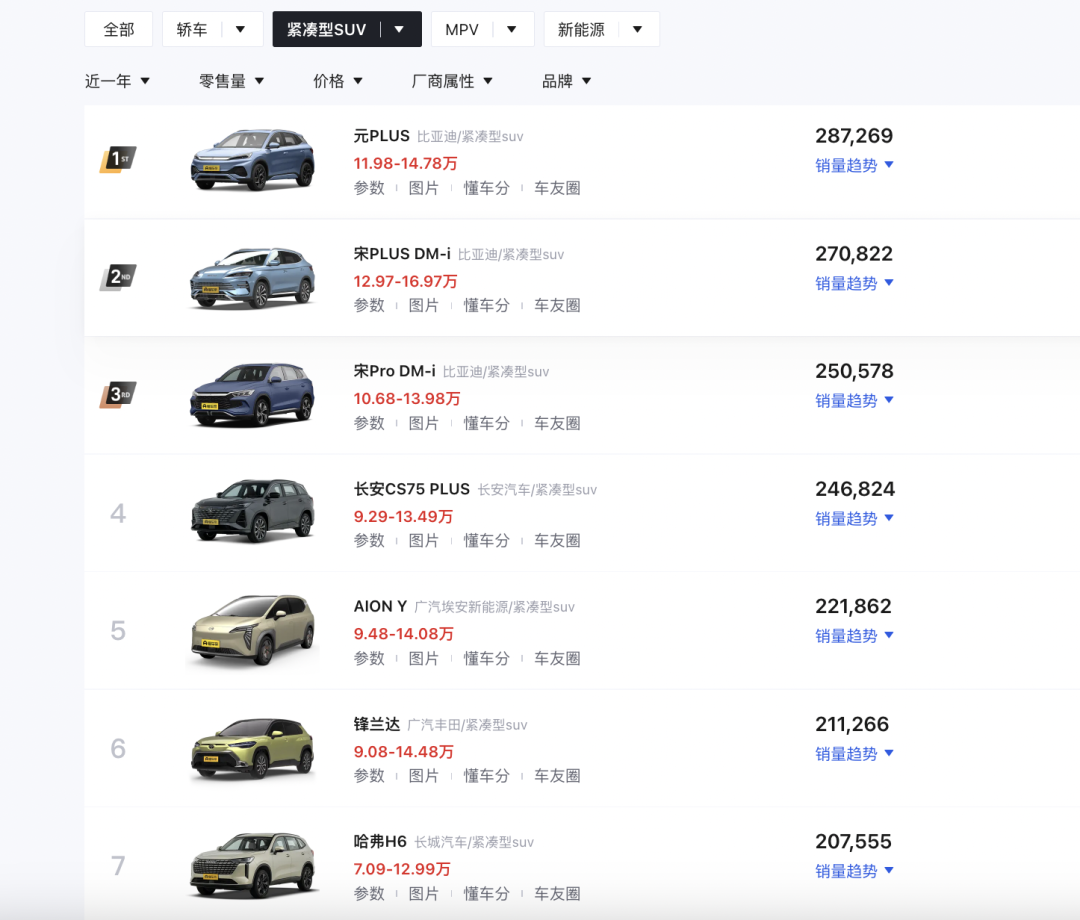Click the 2nd place rank badge

pyautogui.click(x=118, y=277)
